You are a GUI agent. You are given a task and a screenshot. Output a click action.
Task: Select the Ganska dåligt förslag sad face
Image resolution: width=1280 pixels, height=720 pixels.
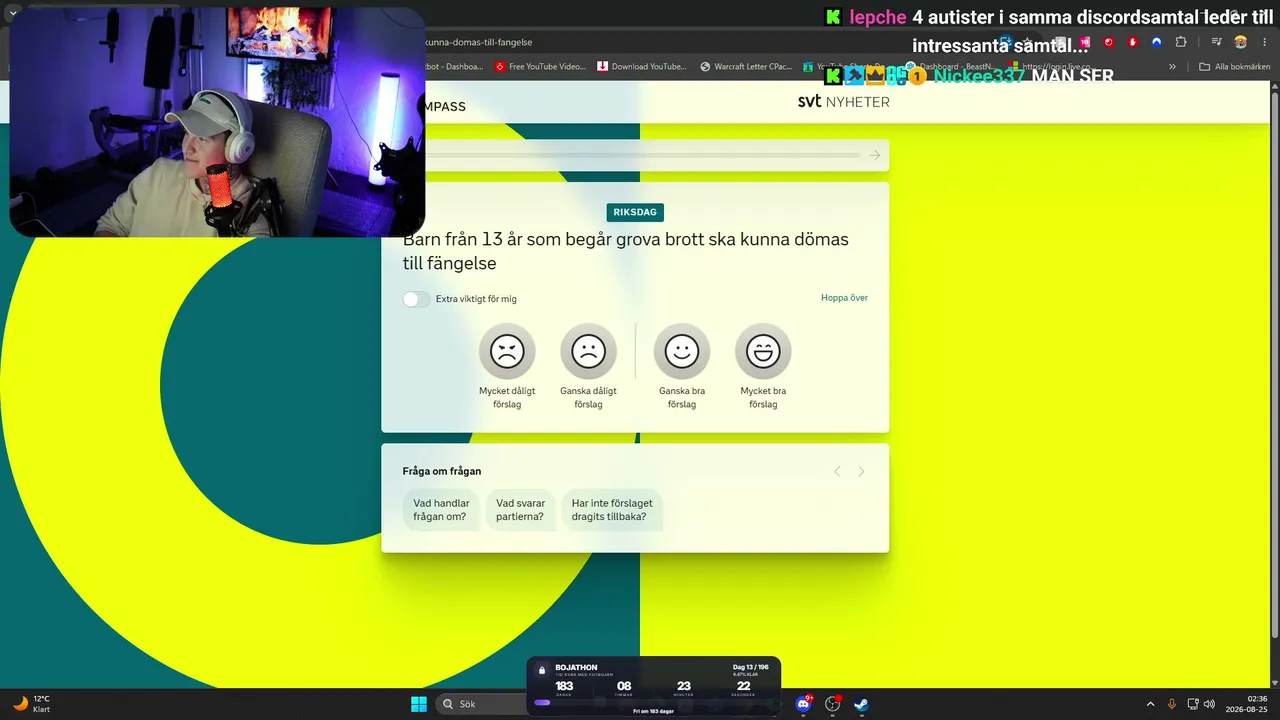click(x=588, y=351)
